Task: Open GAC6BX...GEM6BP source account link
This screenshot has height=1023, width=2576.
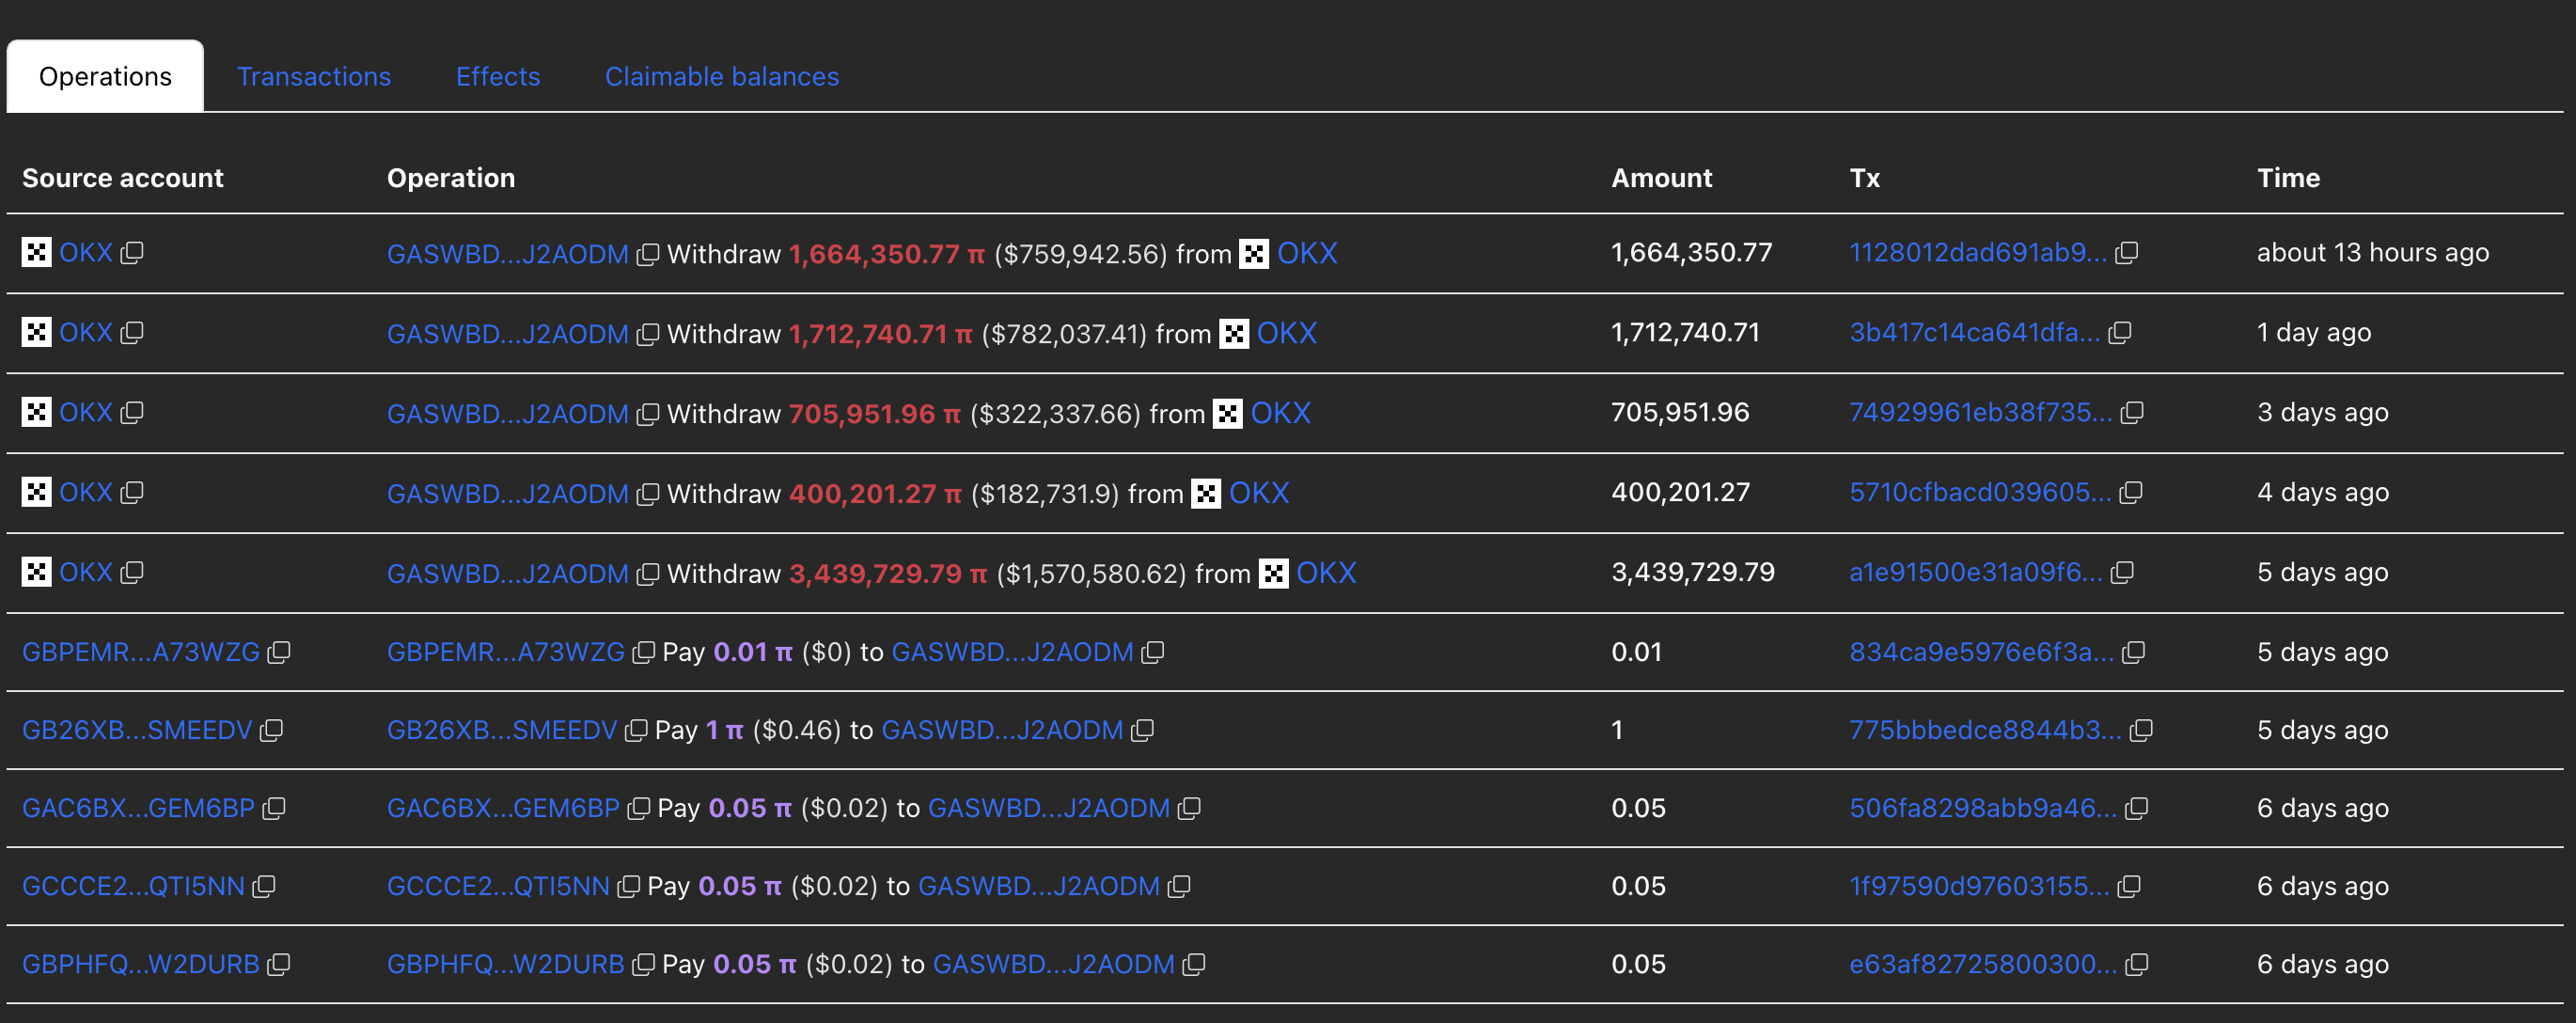Action: pyautogui.click(x=138, y=809)
